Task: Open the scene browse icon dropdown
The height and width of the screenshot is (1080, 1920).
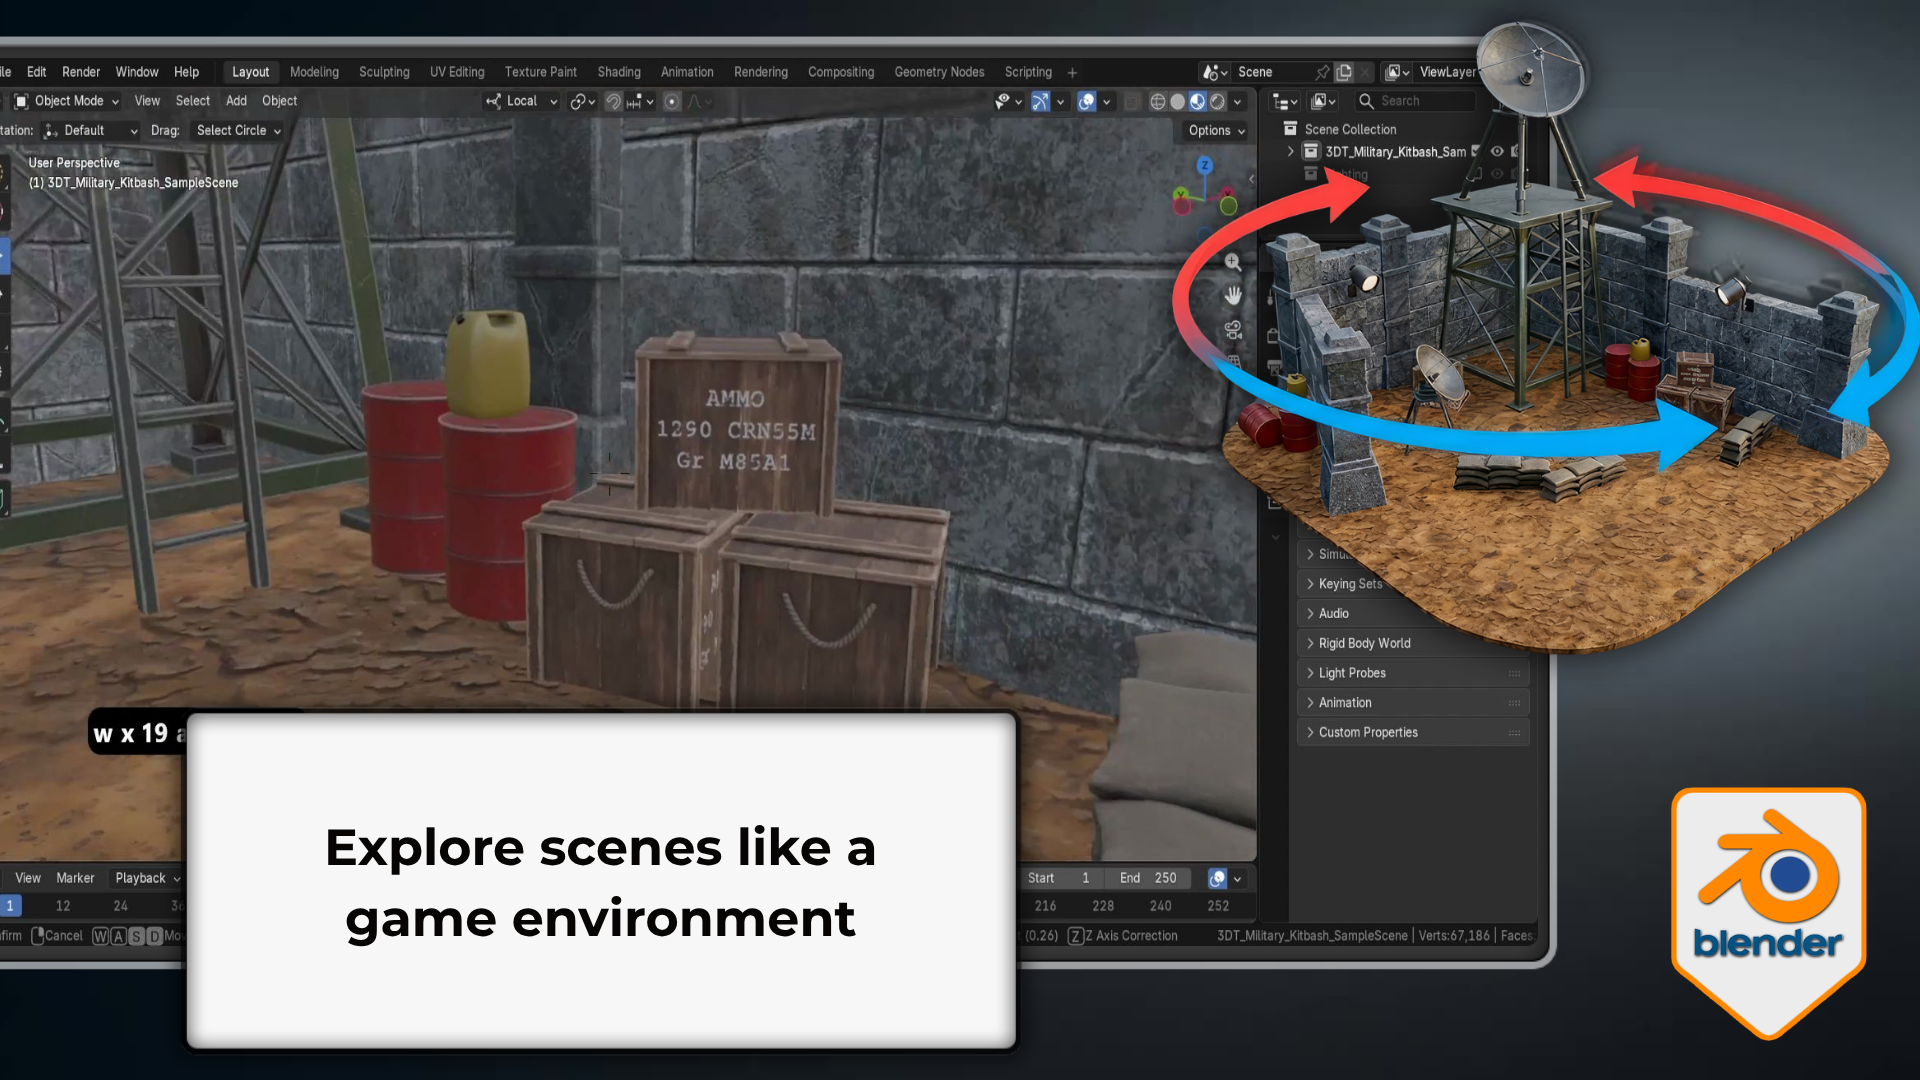Action: pyautogui.click(x=1215, y=72)
